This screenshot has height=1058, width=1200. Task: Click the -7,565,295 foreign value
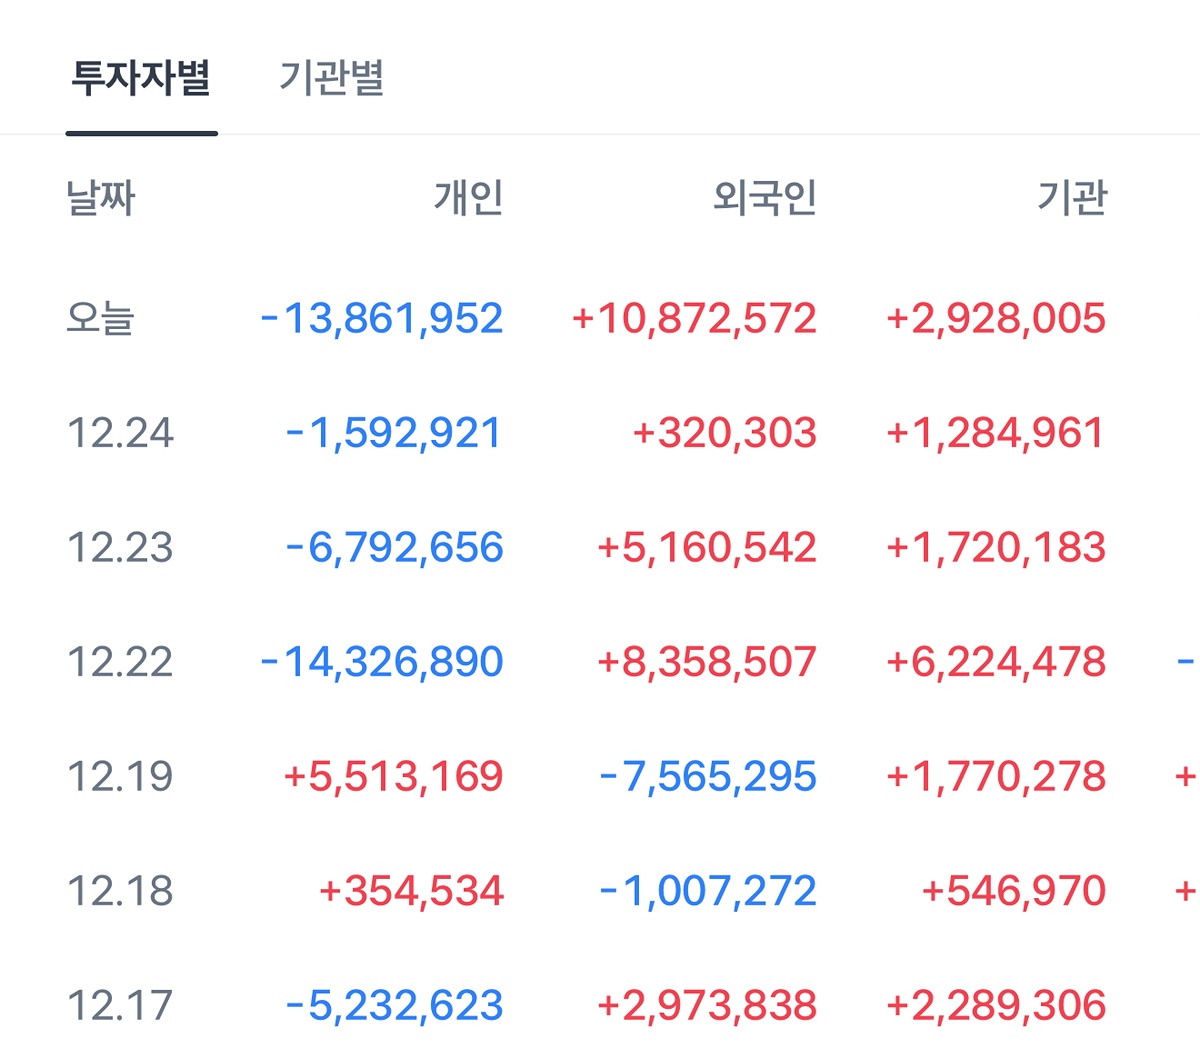708,776
